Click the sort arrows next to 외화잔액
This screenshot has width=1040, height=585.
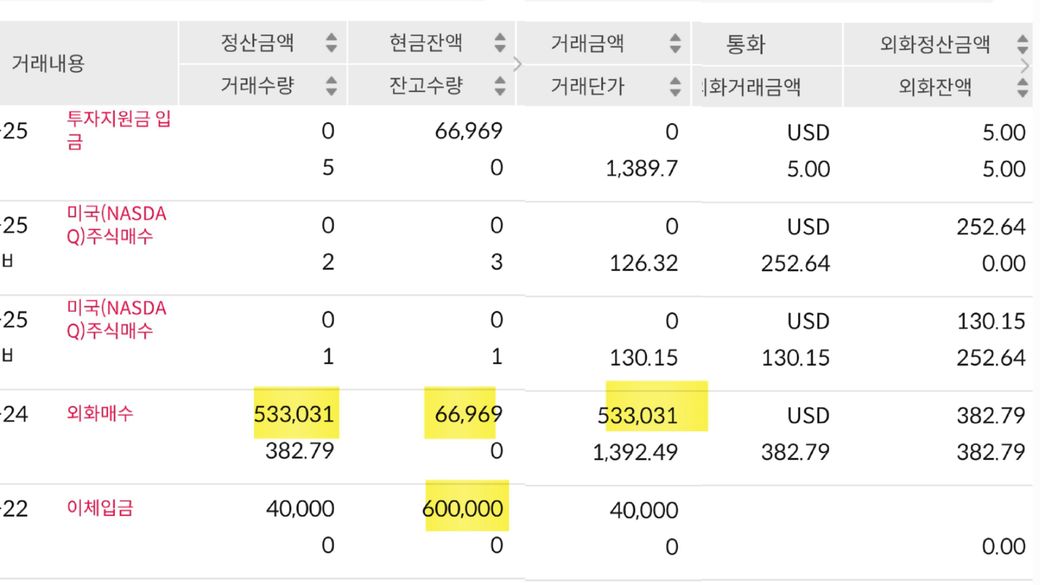1022,86
